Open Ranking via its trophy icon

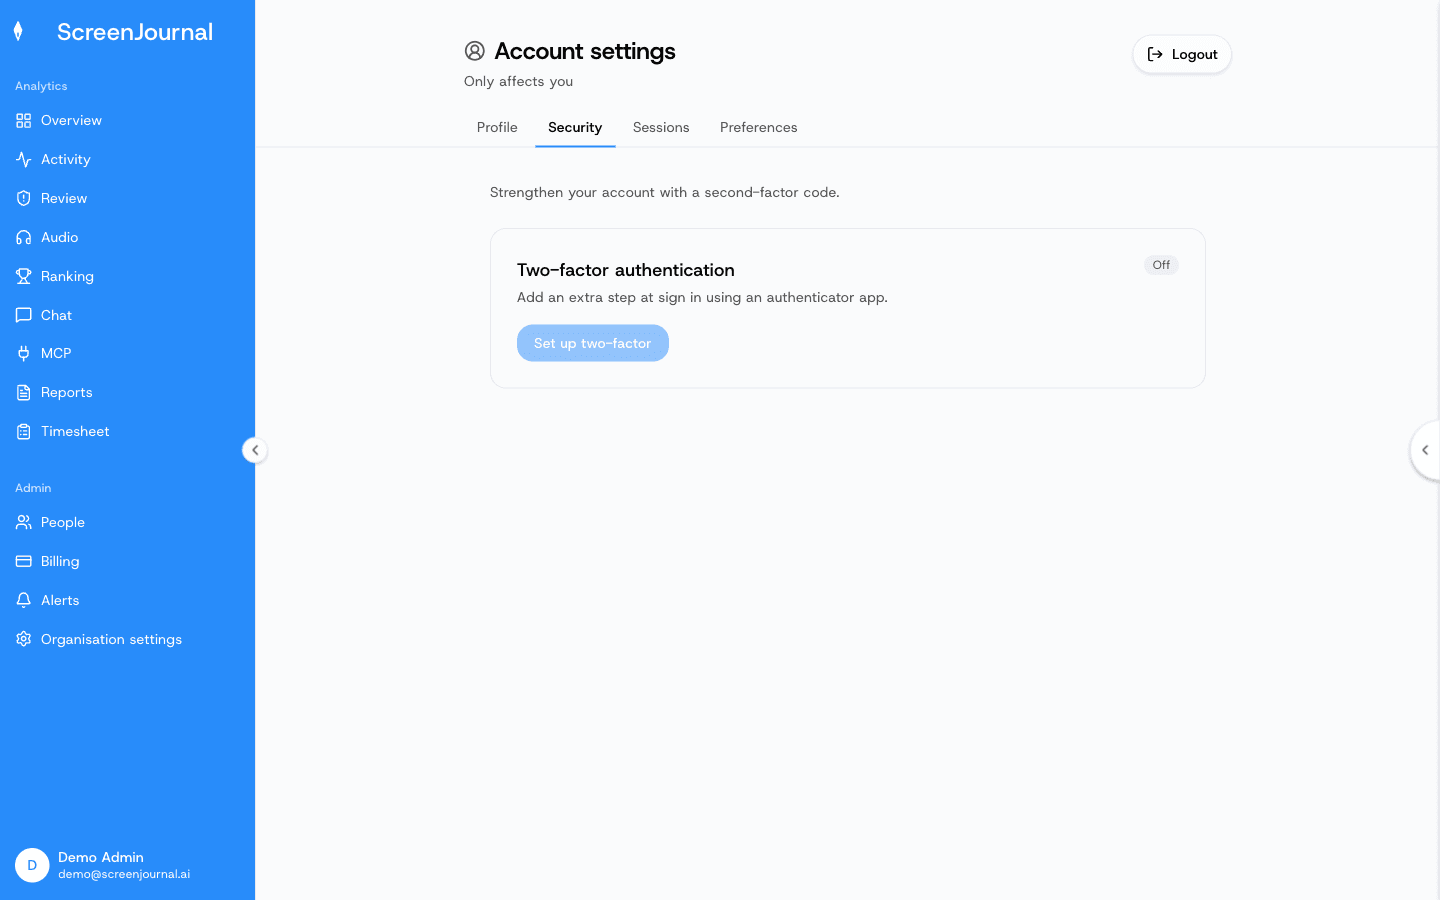tap(24, 277)
